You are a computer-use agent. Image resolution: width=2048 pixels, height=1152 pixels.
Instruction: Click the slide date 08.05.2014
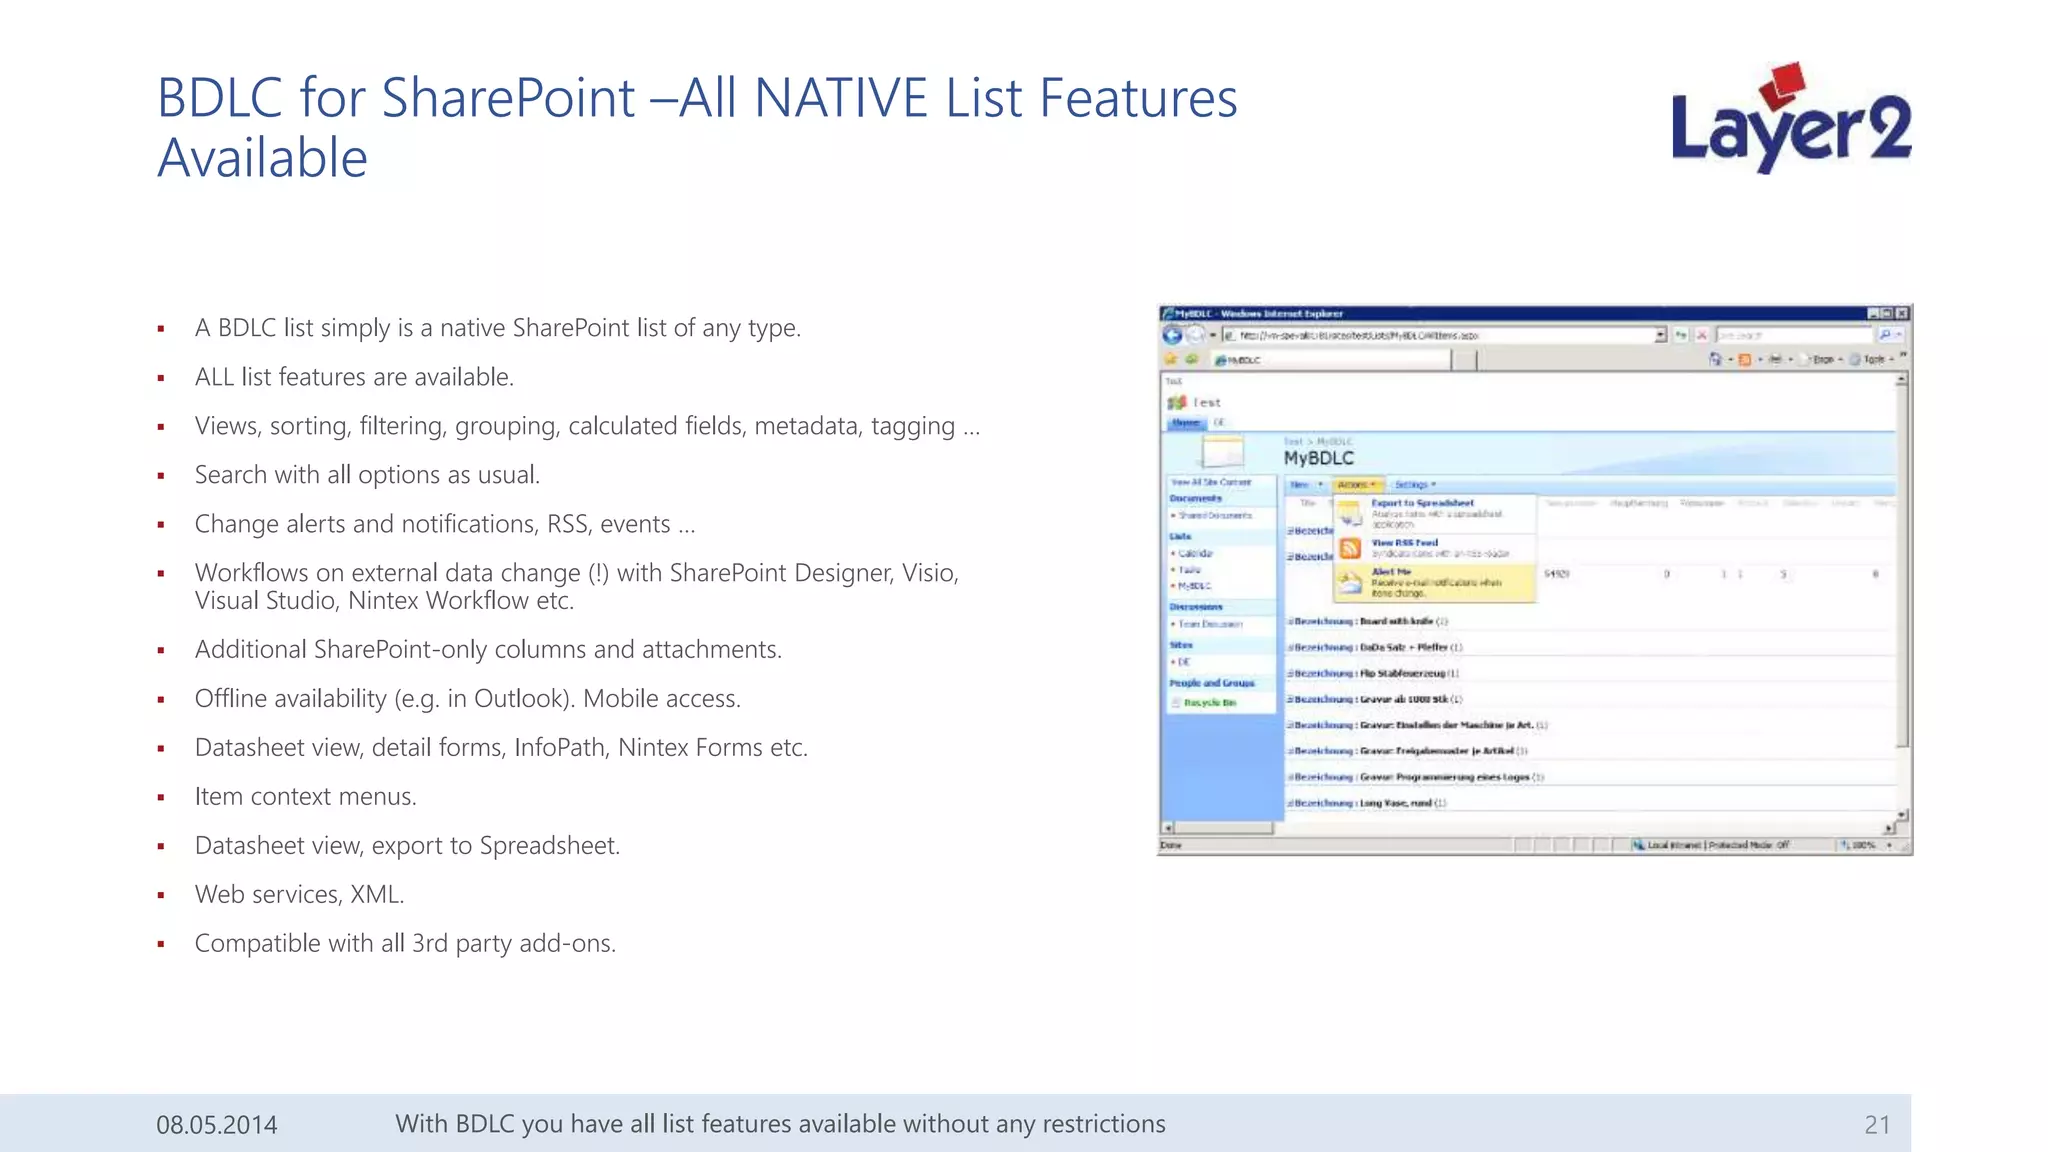[x=216, y=1125]
